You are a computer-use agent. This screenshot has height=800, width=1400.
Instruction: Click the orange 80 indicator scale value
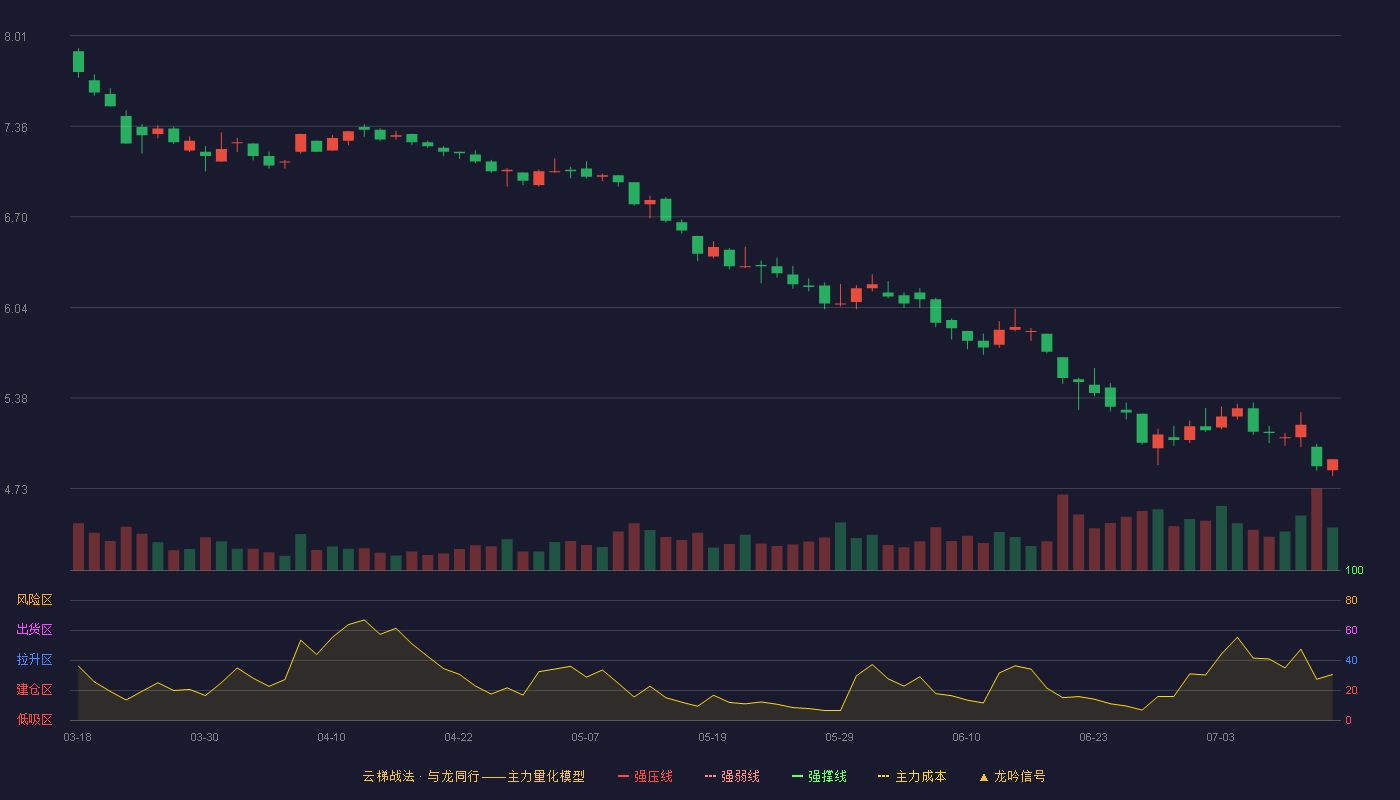coord(1351,601)
